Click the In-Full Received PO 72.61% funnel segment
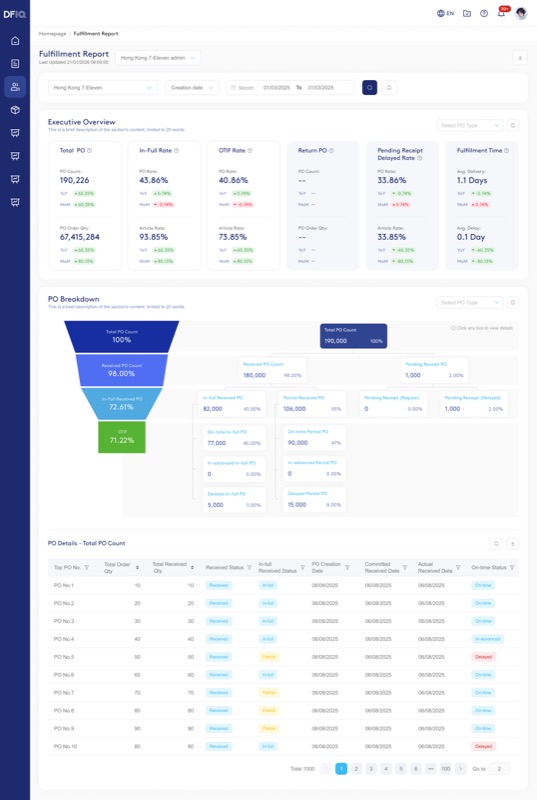Screen dimensions: 537x800 coord(121,404)
